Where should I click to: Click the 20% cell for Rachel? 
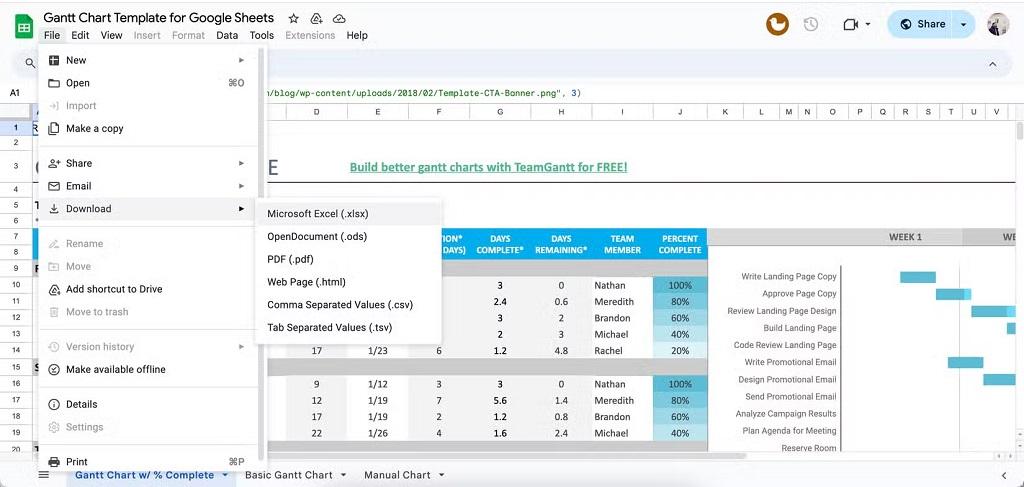coord(680,351)
